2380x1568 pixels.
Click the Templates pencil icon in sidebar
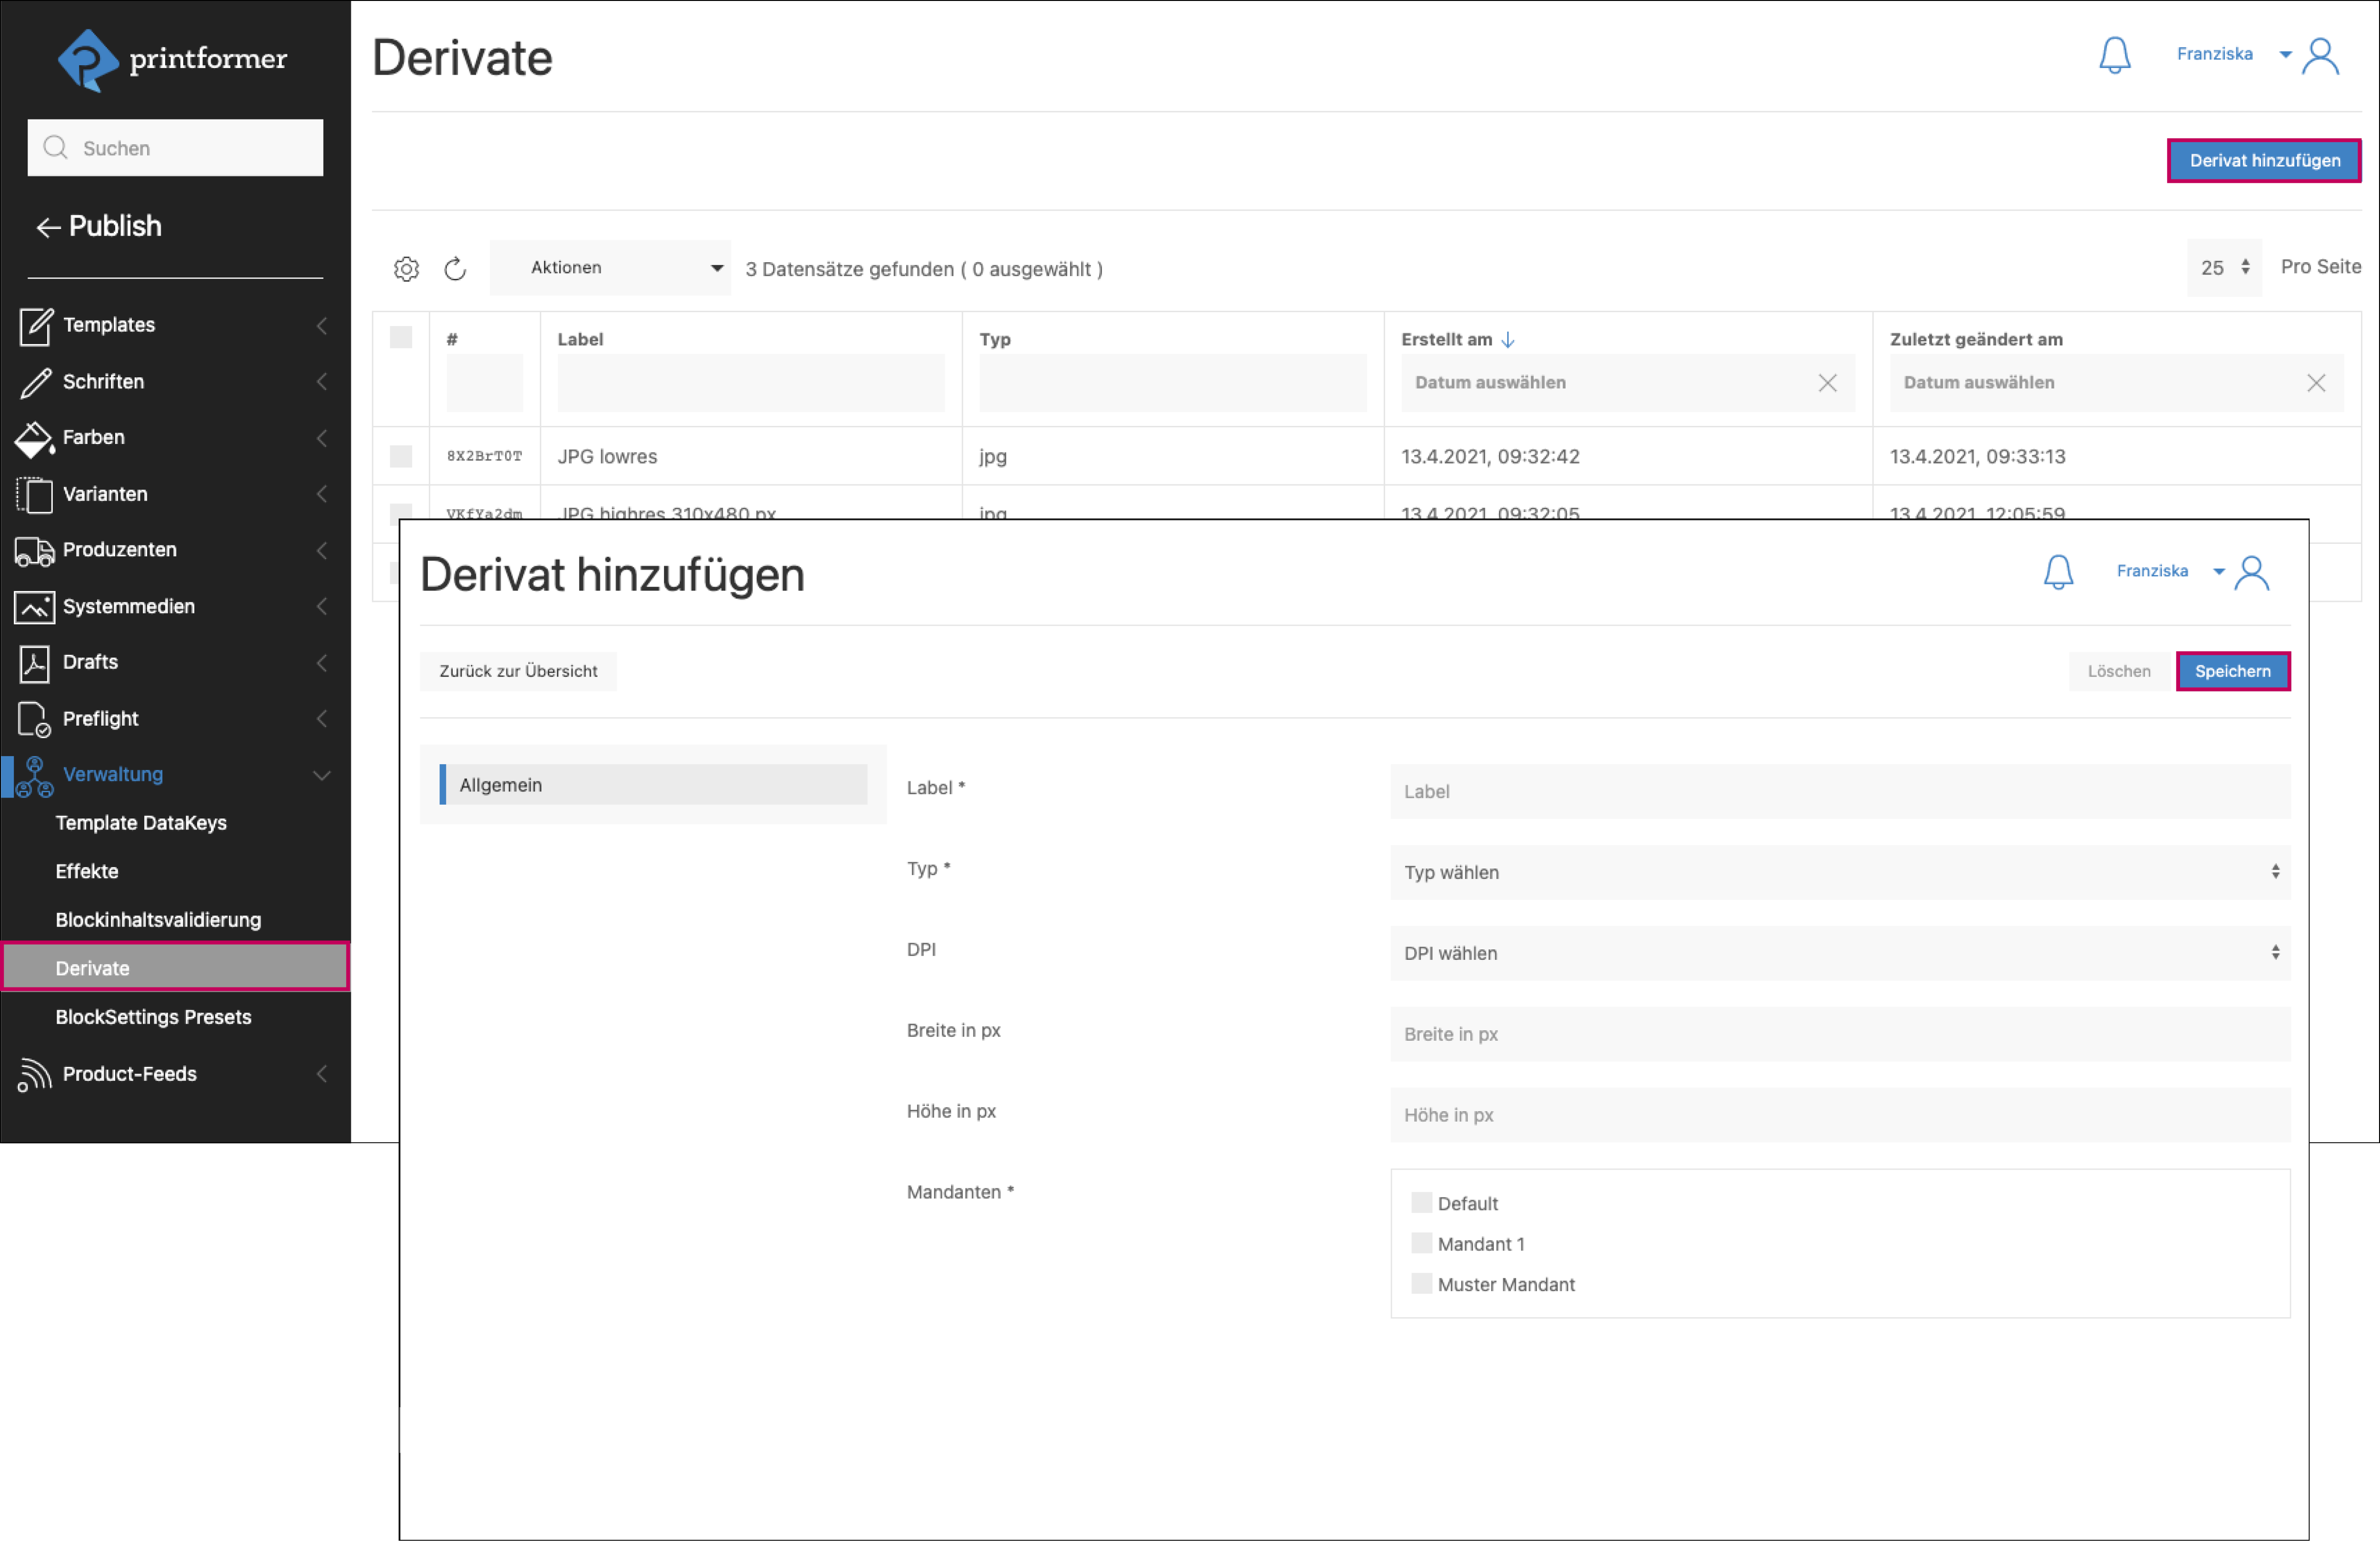pyautogui.click(x=35, y=326)
